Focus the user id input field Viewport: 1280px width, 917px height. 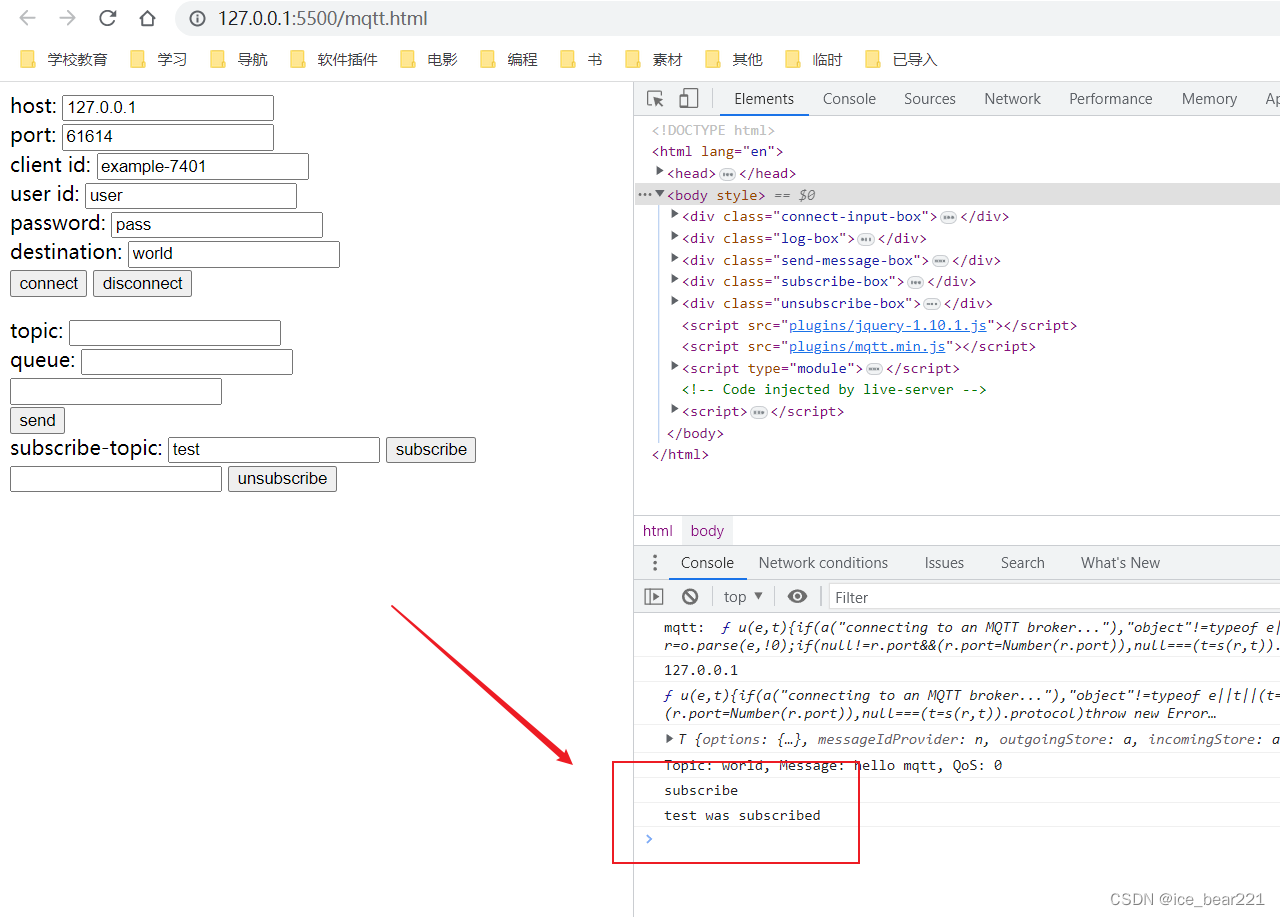191,195
